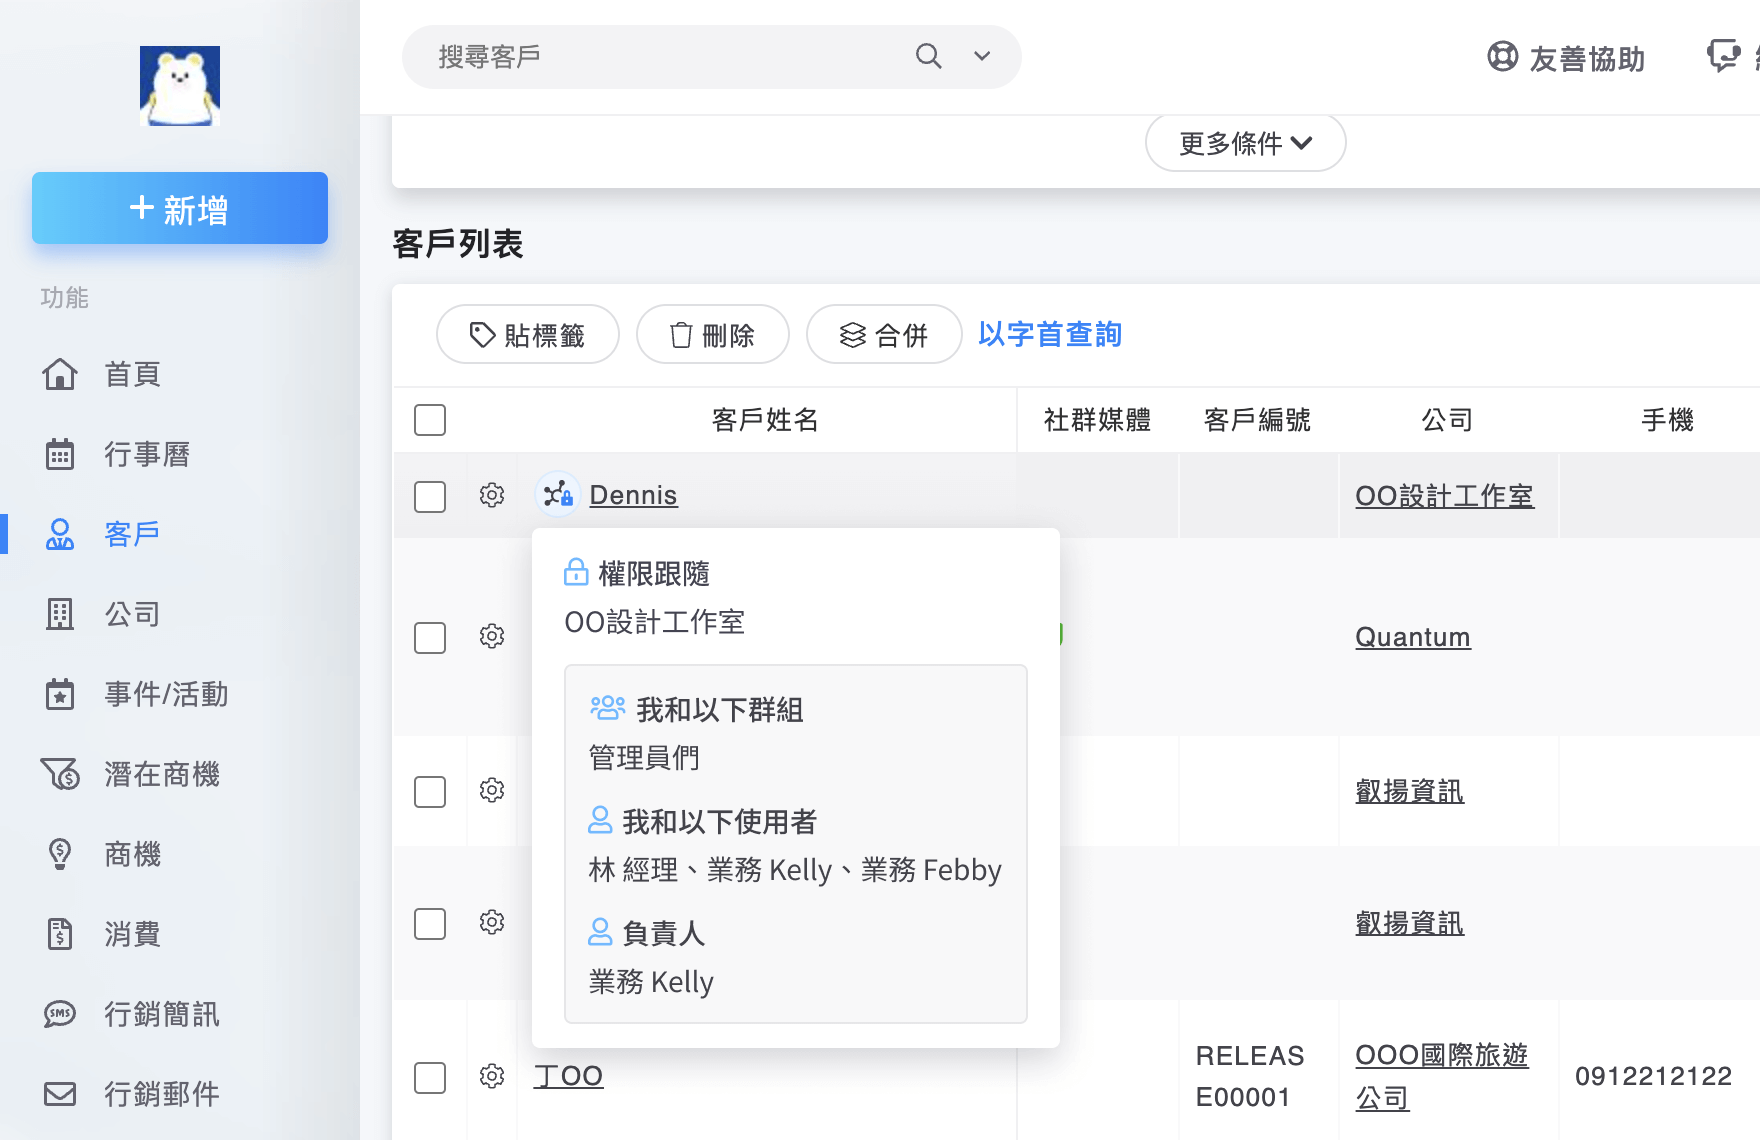Open the 首頁 home page from sidebar
1760x1140 pixels.
coord(131,374)
